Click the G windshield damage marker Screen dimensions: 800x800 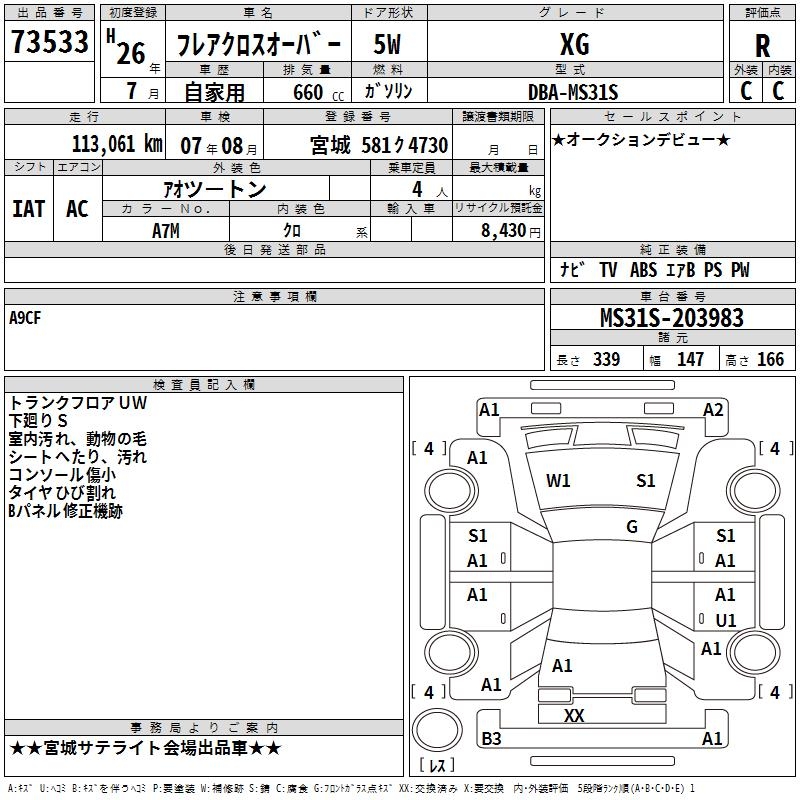coord(632,527)
